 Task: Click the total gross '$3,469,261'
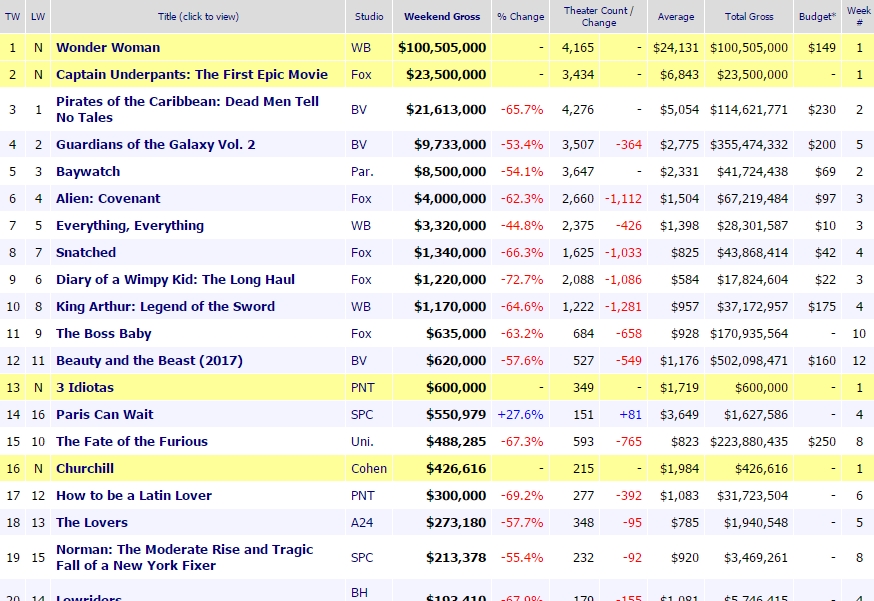756,558
